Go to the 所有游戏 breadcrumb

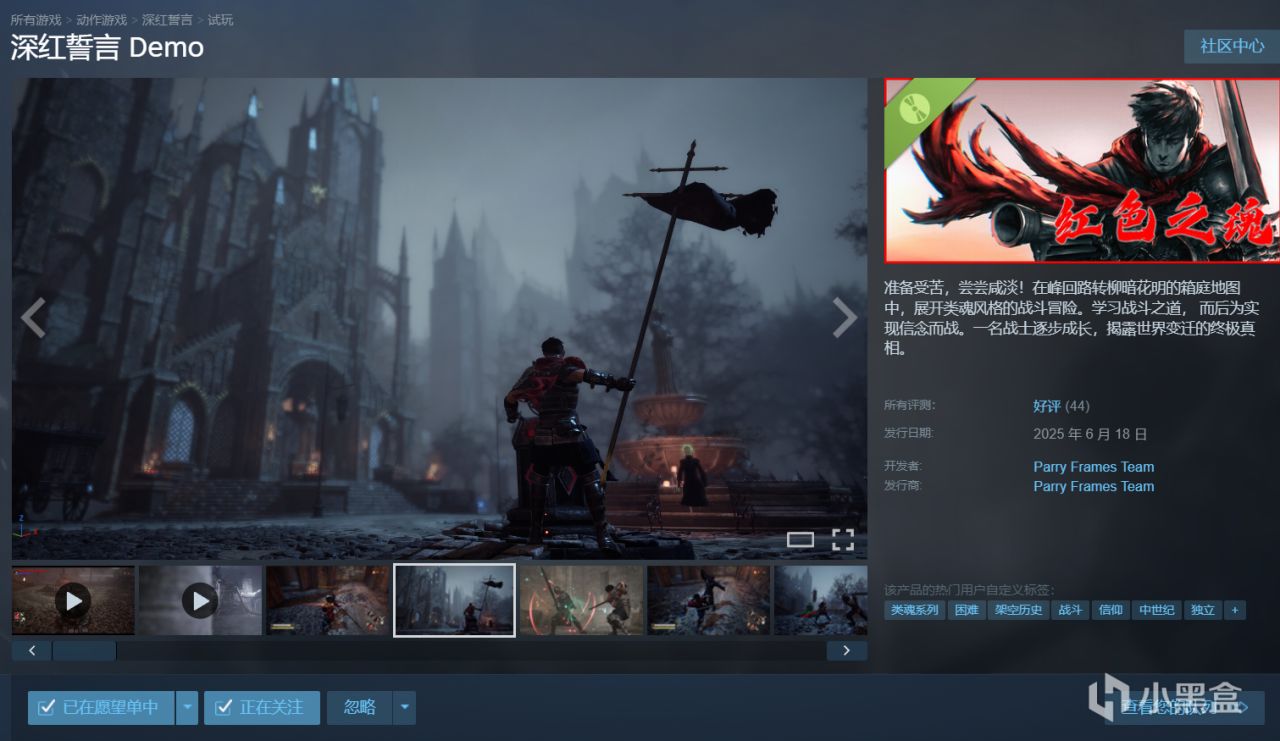36,20
